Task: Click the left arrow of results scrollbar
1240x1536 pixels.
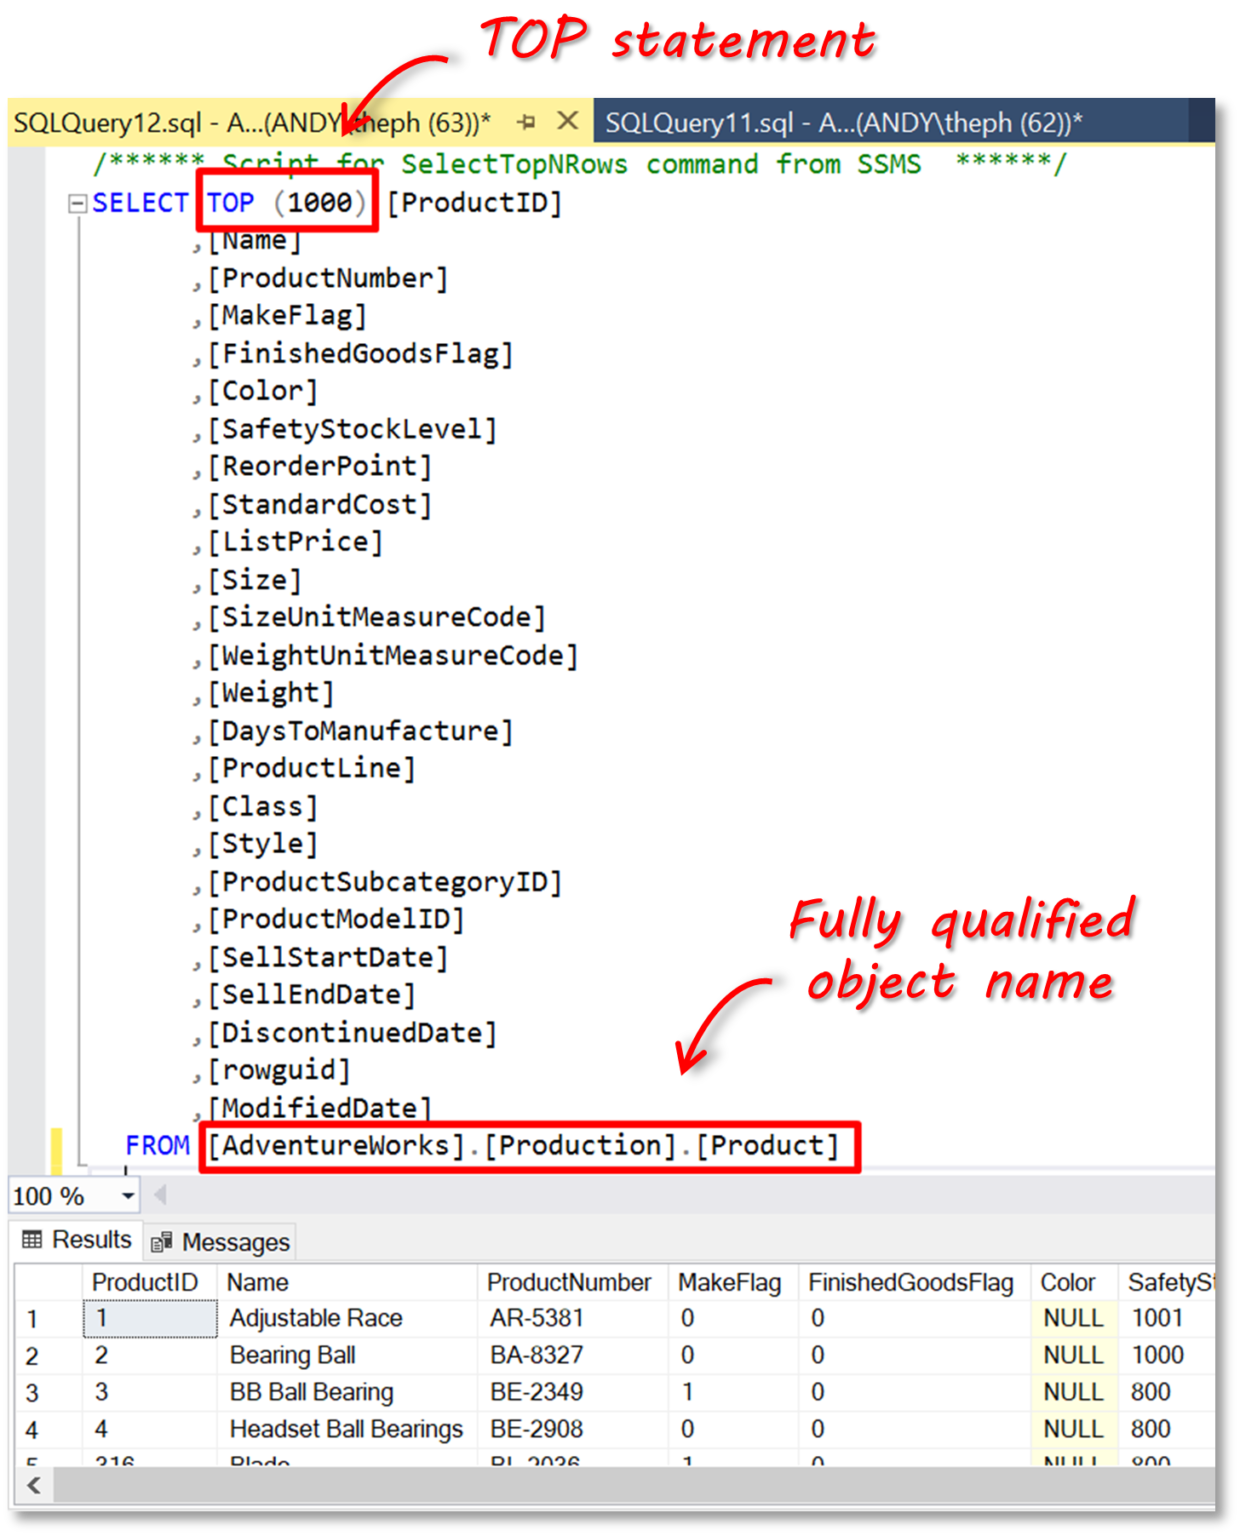Action: (34, 1485)
